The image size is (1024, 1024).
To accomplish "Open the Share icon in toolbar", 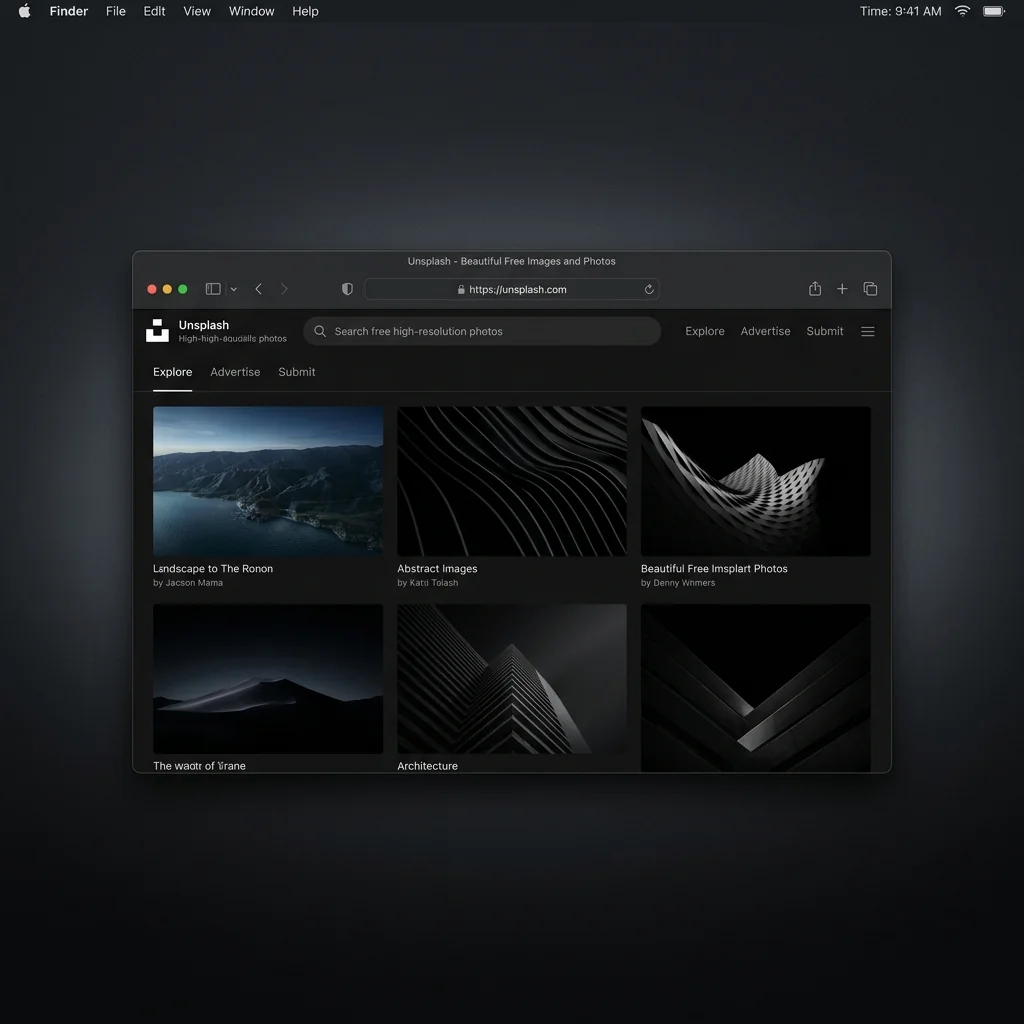I will point(814,289).
